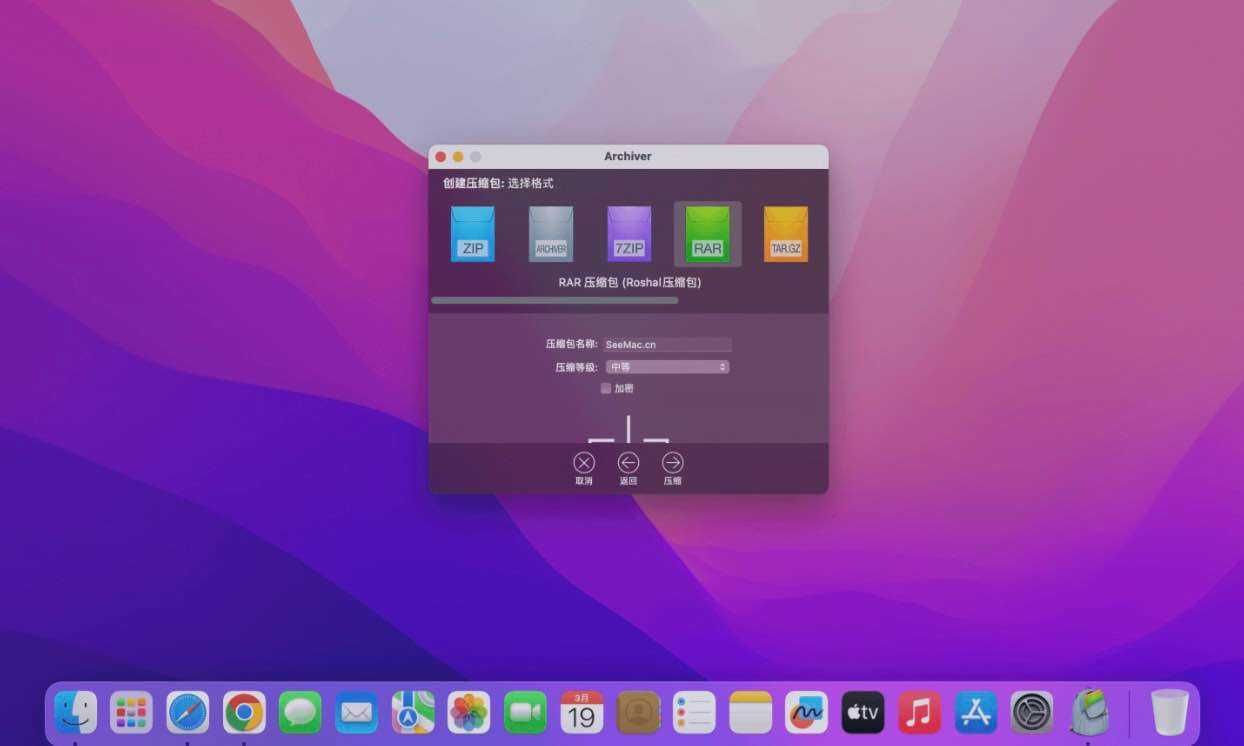This screenshot has width=1244, height=746.
Task: Select the RAR format icon
Action: pyautogui.click(x=707, y=233)
